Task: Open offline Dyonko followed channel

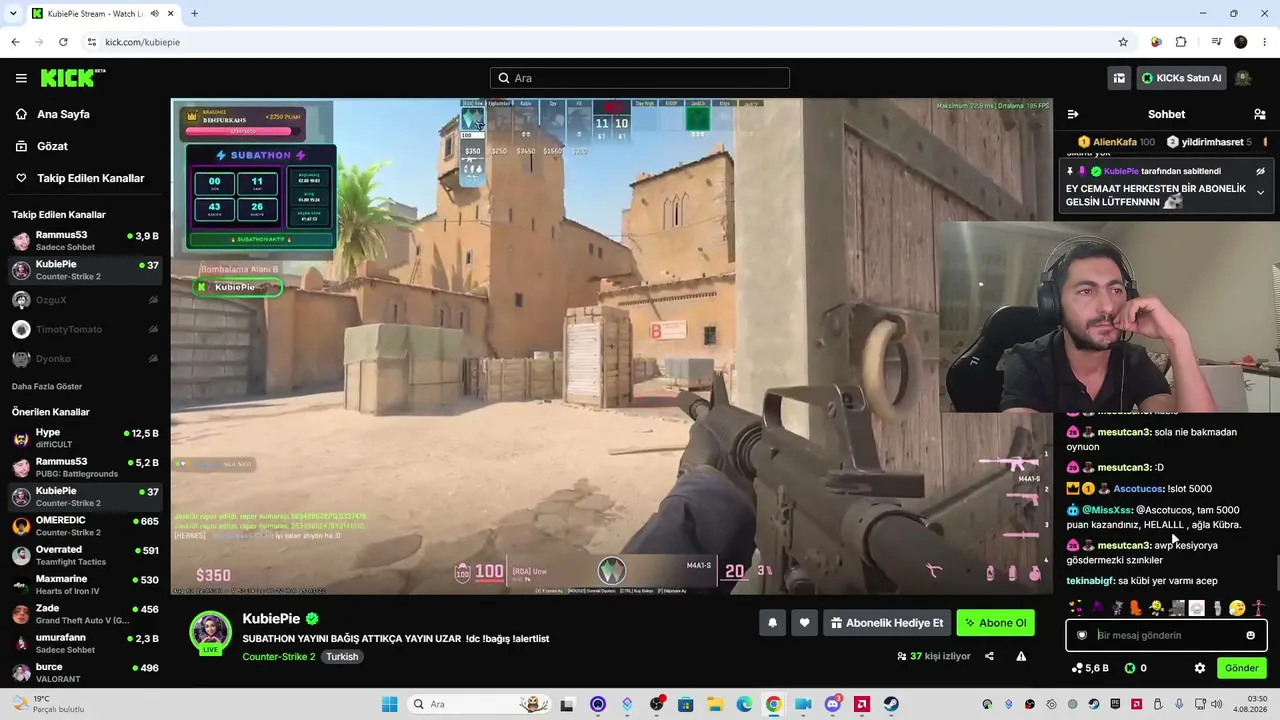Action: pos(85,358)
